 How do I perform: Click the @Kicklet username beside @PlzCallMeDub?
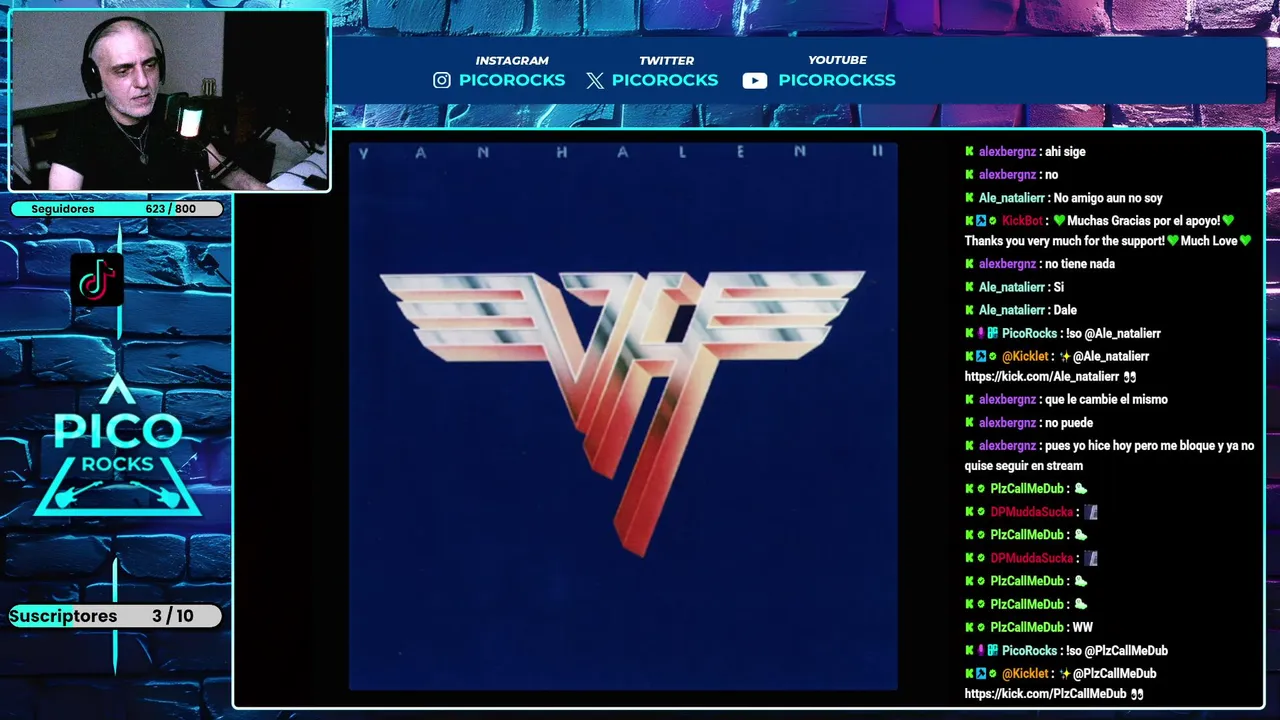click(x=1025, y=673)
